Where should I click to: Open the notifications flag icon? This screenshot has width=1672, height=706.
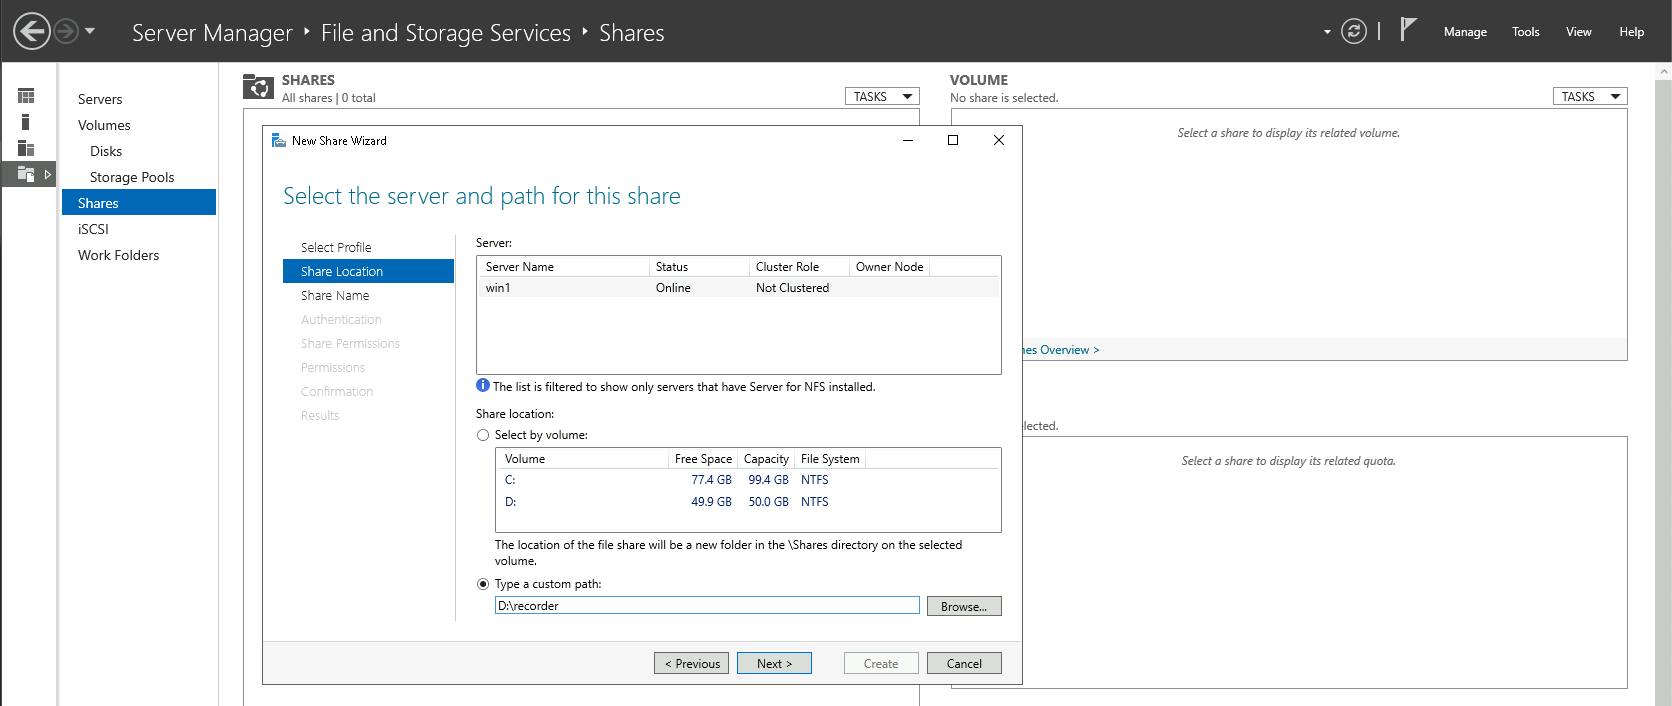pos(1408,30)
